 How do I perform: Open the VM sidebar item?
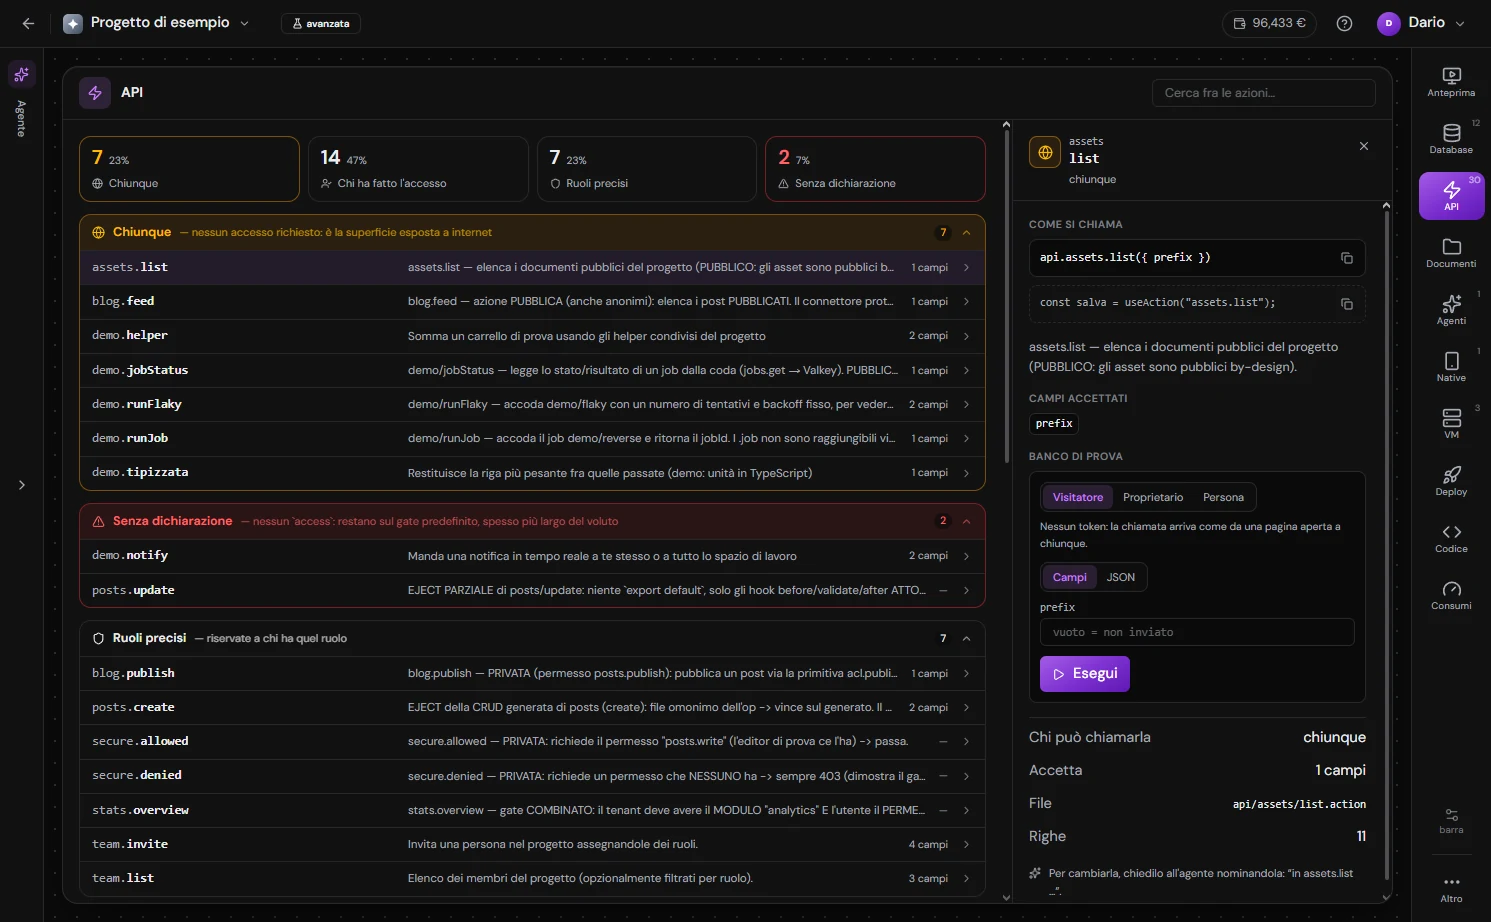[1451, 424]
